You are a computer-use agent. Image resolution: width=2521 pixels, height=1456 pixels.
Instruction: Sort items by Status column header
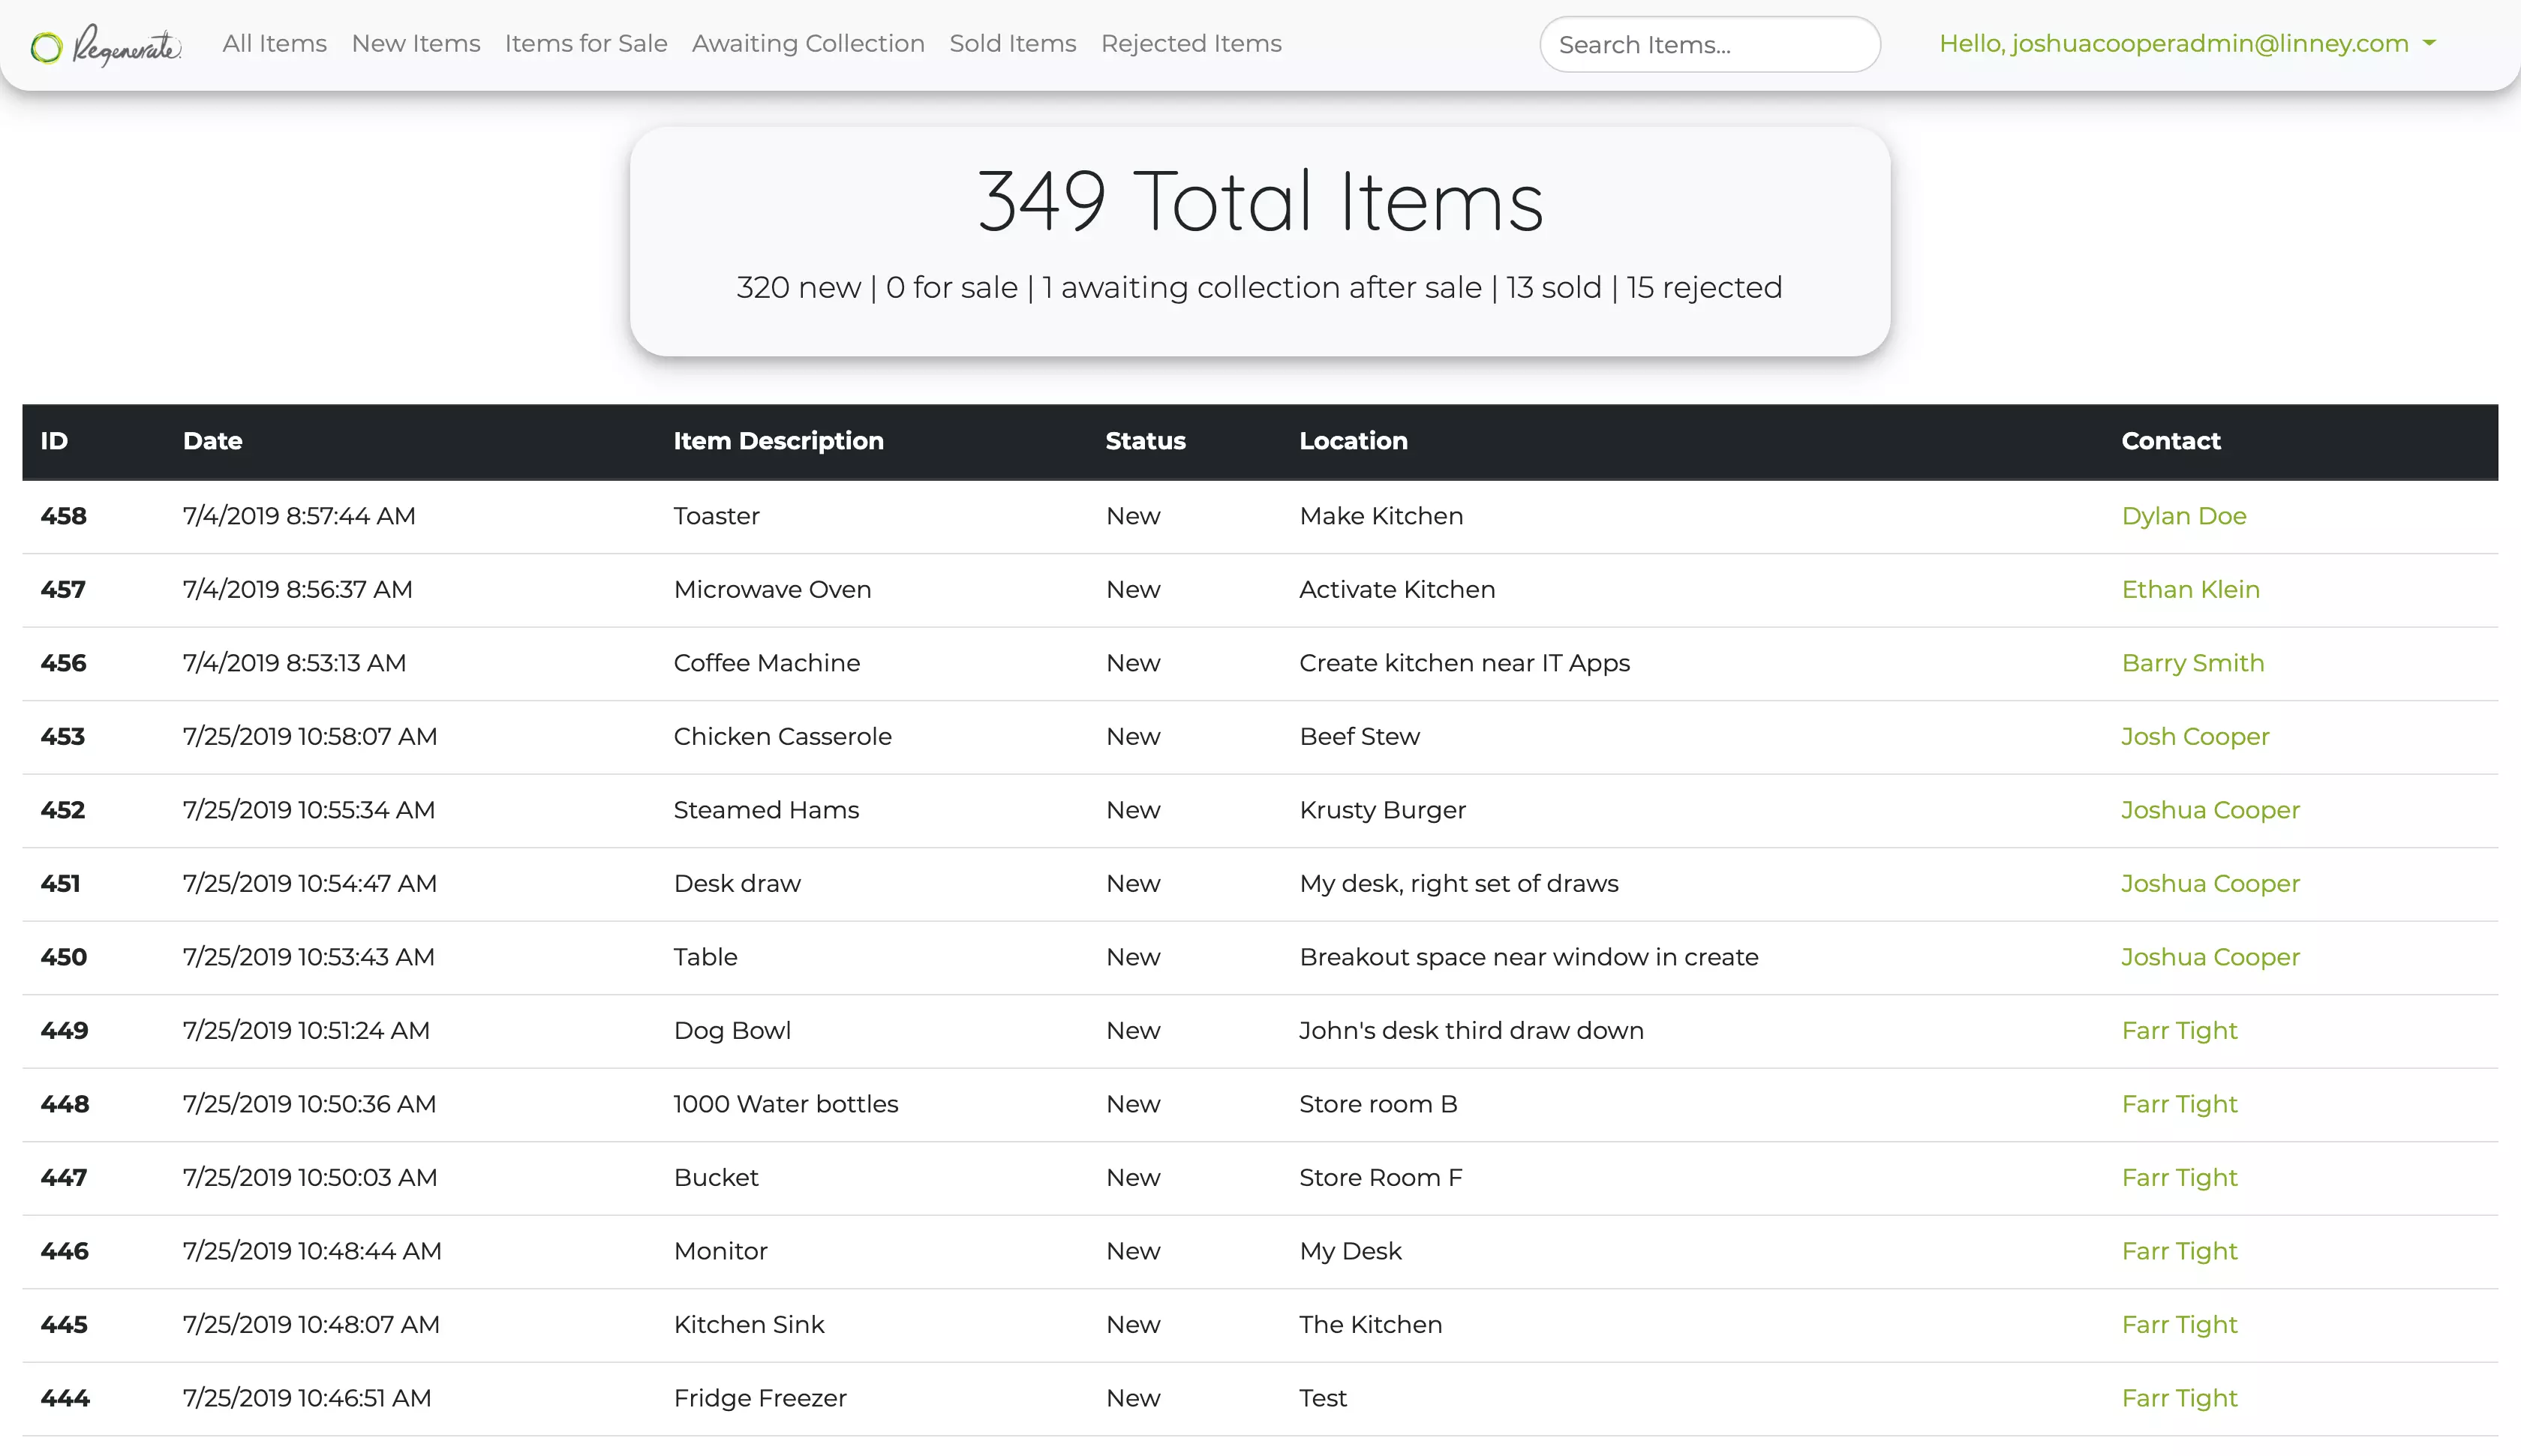[1144, 440]
